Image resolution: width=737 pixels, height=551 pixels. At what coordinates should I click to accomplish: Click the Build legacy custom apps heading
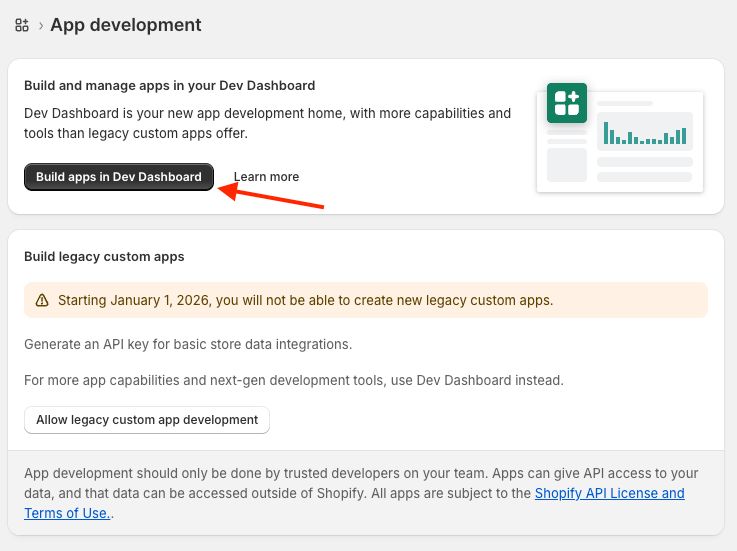pos(104,257)
